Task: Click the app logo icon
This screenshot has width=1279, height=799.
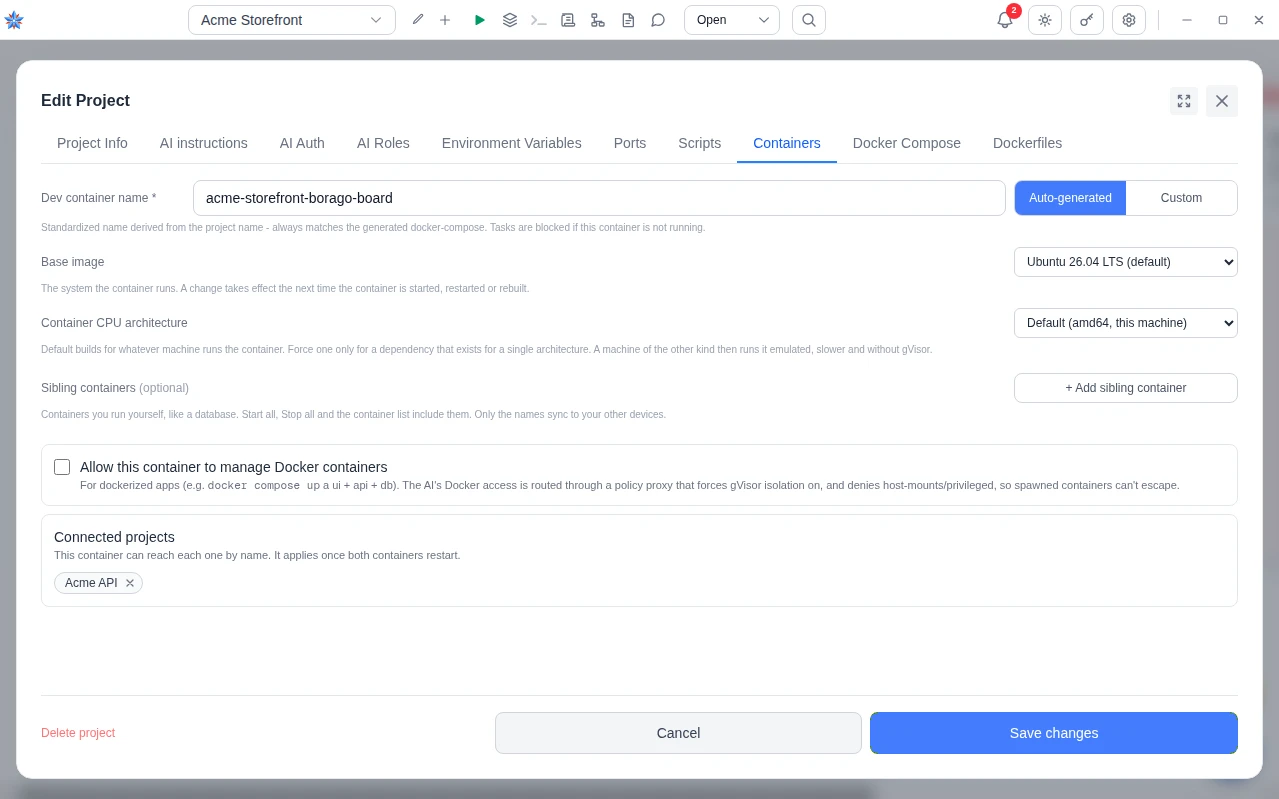Action: (x=14, y=20)
